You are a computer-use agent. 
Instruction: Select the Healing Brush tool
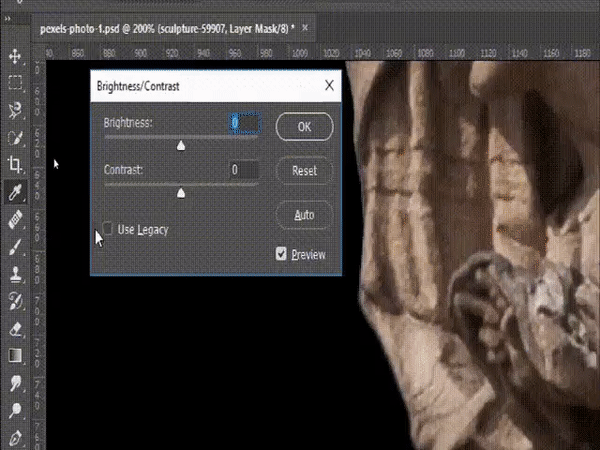tap(15, 219)
